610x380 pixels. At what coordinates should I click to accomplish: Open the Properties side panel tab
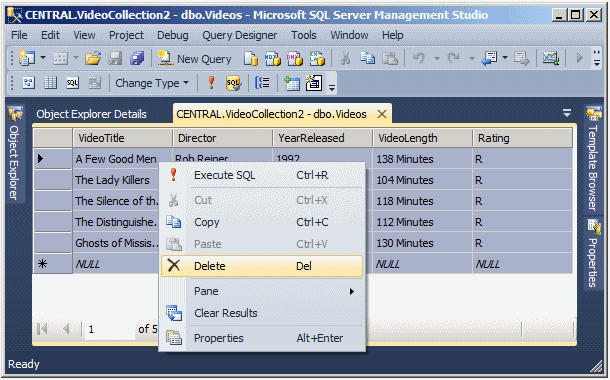tap(593, 254)
